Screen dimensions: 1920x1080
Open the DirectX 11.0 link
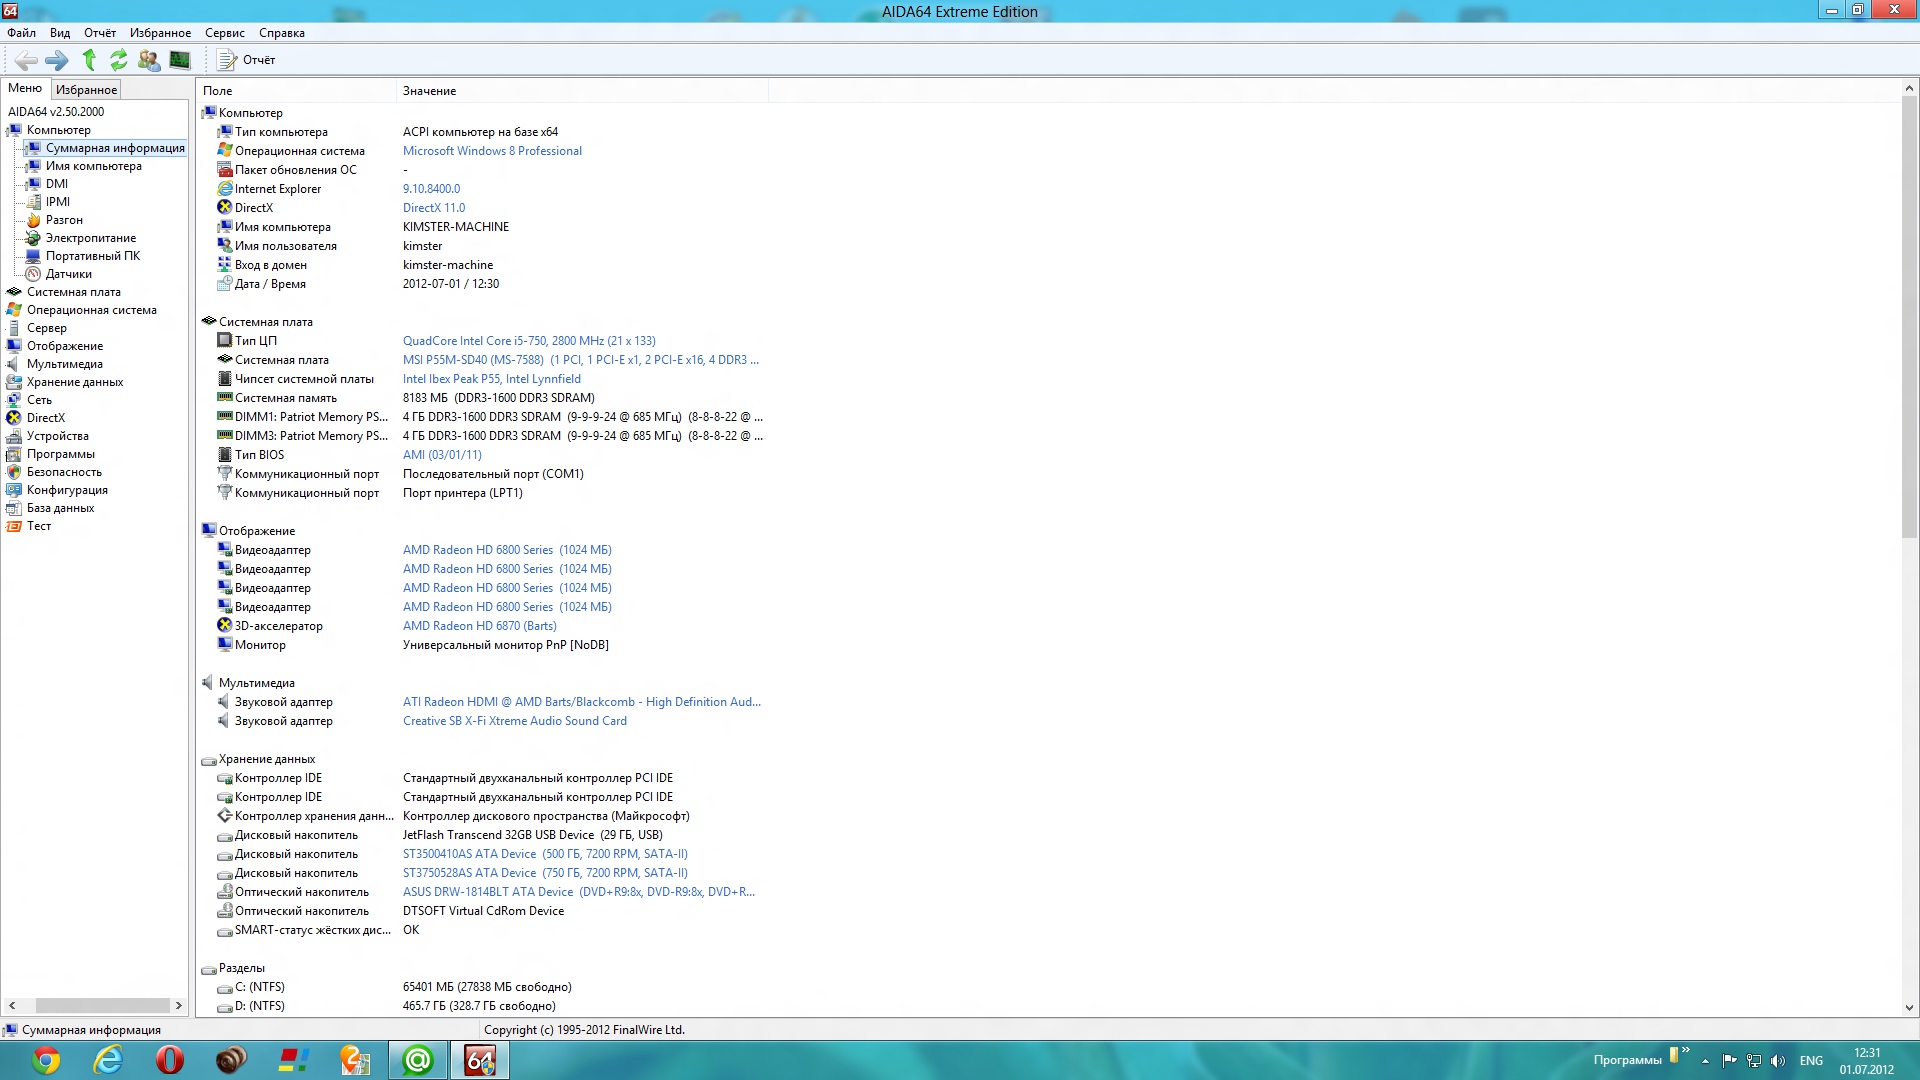click(434, 208)
